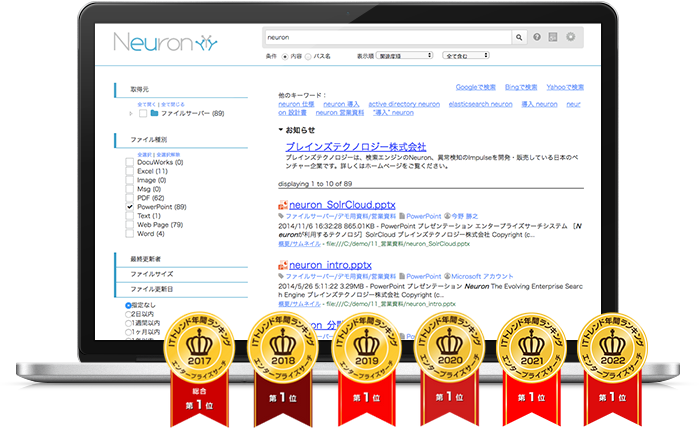Viewport: 700px width, 430px height.
Task: Open ブレインズテクノロジー株式会社 announcement link
Action: pos(356,146)
